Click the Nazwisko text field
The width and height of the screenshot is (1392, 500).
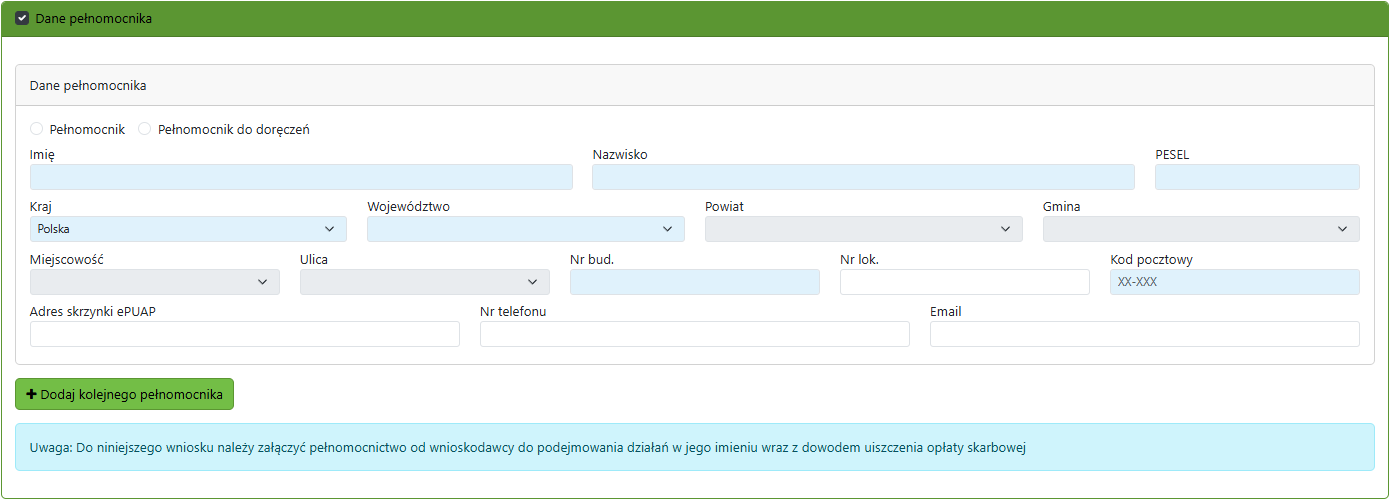tap(863, 177)
